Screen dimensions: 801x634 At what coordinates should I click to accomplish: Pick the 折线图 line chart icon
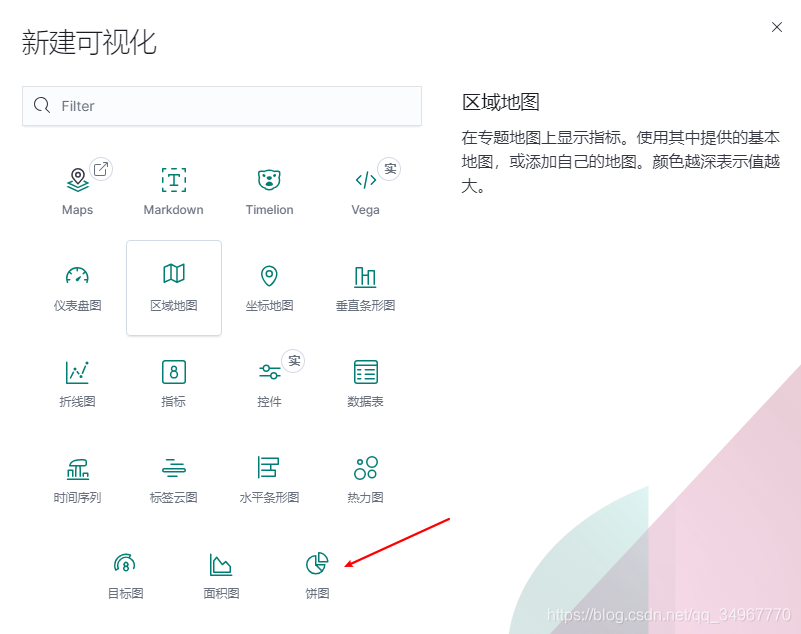pyautogui.click(x=77, y=372)
